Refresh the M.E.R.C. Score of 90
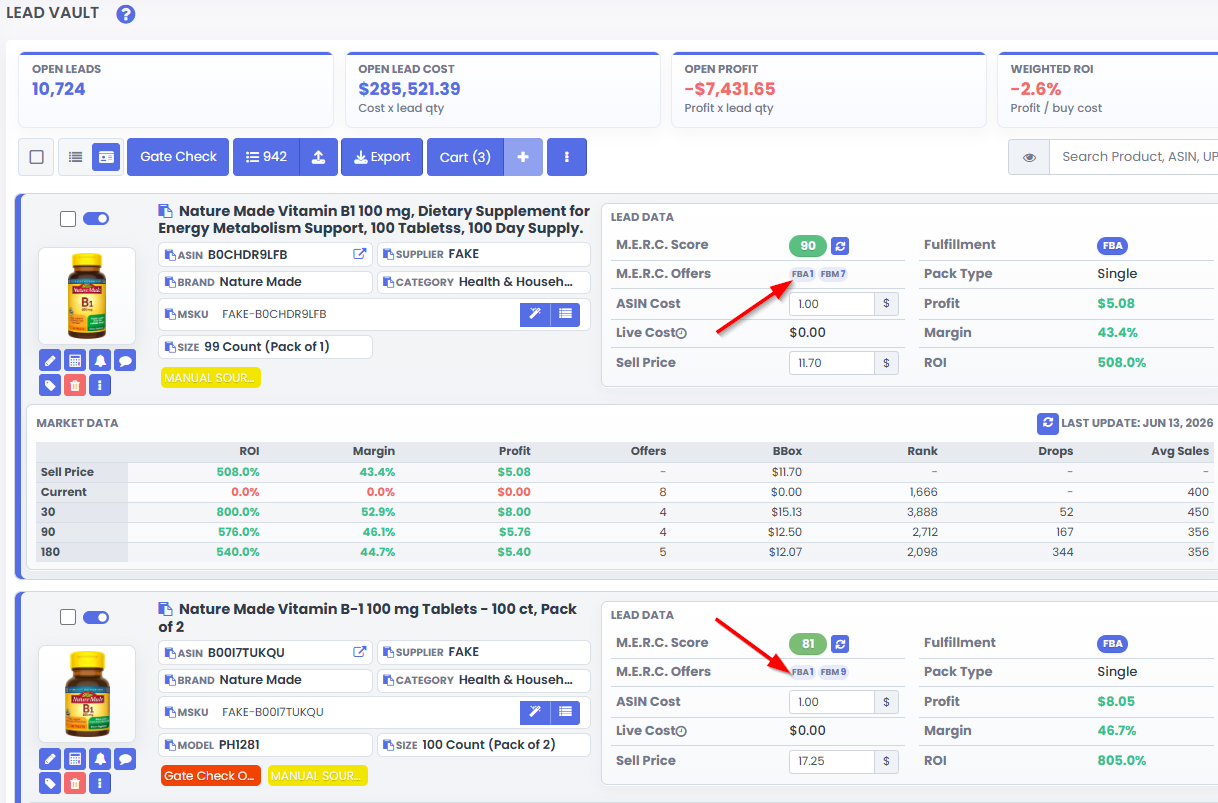This screenshot has width=1218, height=803. point(840,245)
